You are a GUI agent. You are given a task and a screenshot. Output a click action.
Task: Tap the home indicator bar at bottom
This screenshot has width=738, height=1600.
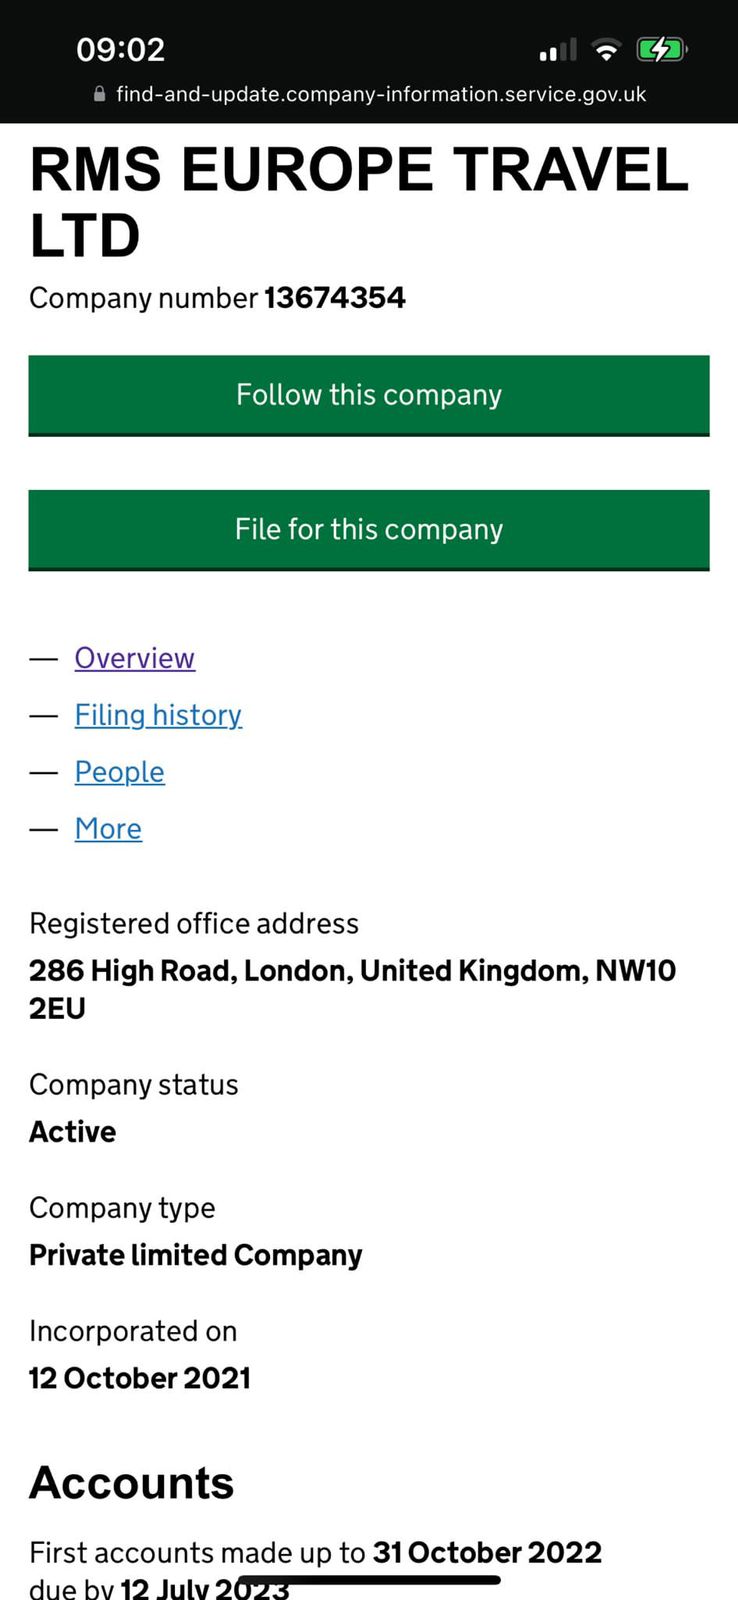pos(368,1580)
